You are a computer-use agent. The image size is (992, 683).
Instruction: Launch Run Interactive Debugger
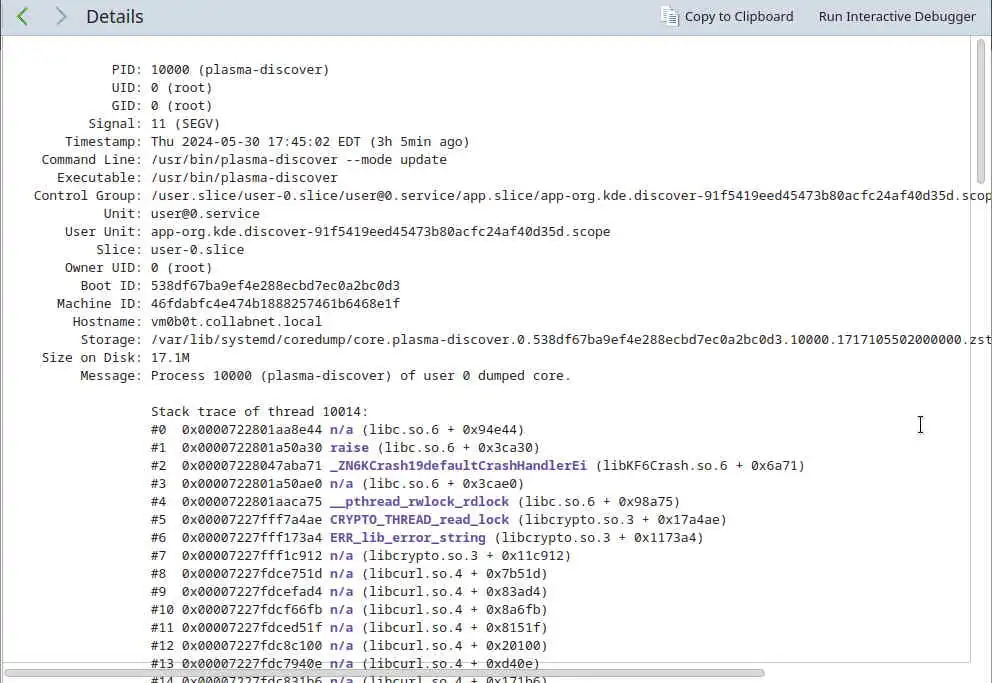[896, 16]
